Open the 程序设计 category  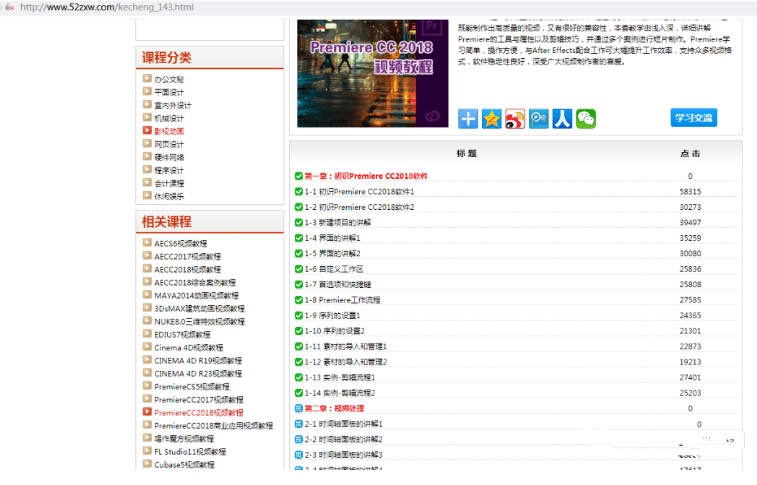click(x=169, y=170)
